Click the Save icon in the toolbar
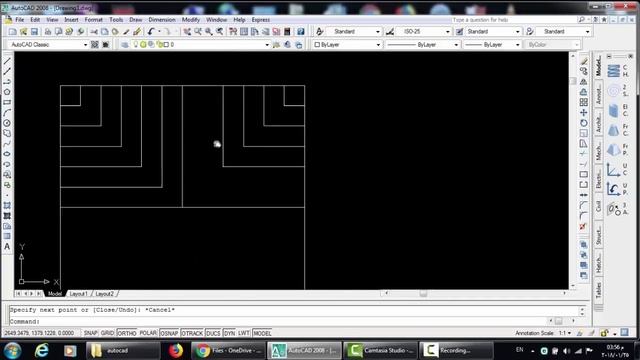This screenshot has width=640, height=360. pos(34,31)
